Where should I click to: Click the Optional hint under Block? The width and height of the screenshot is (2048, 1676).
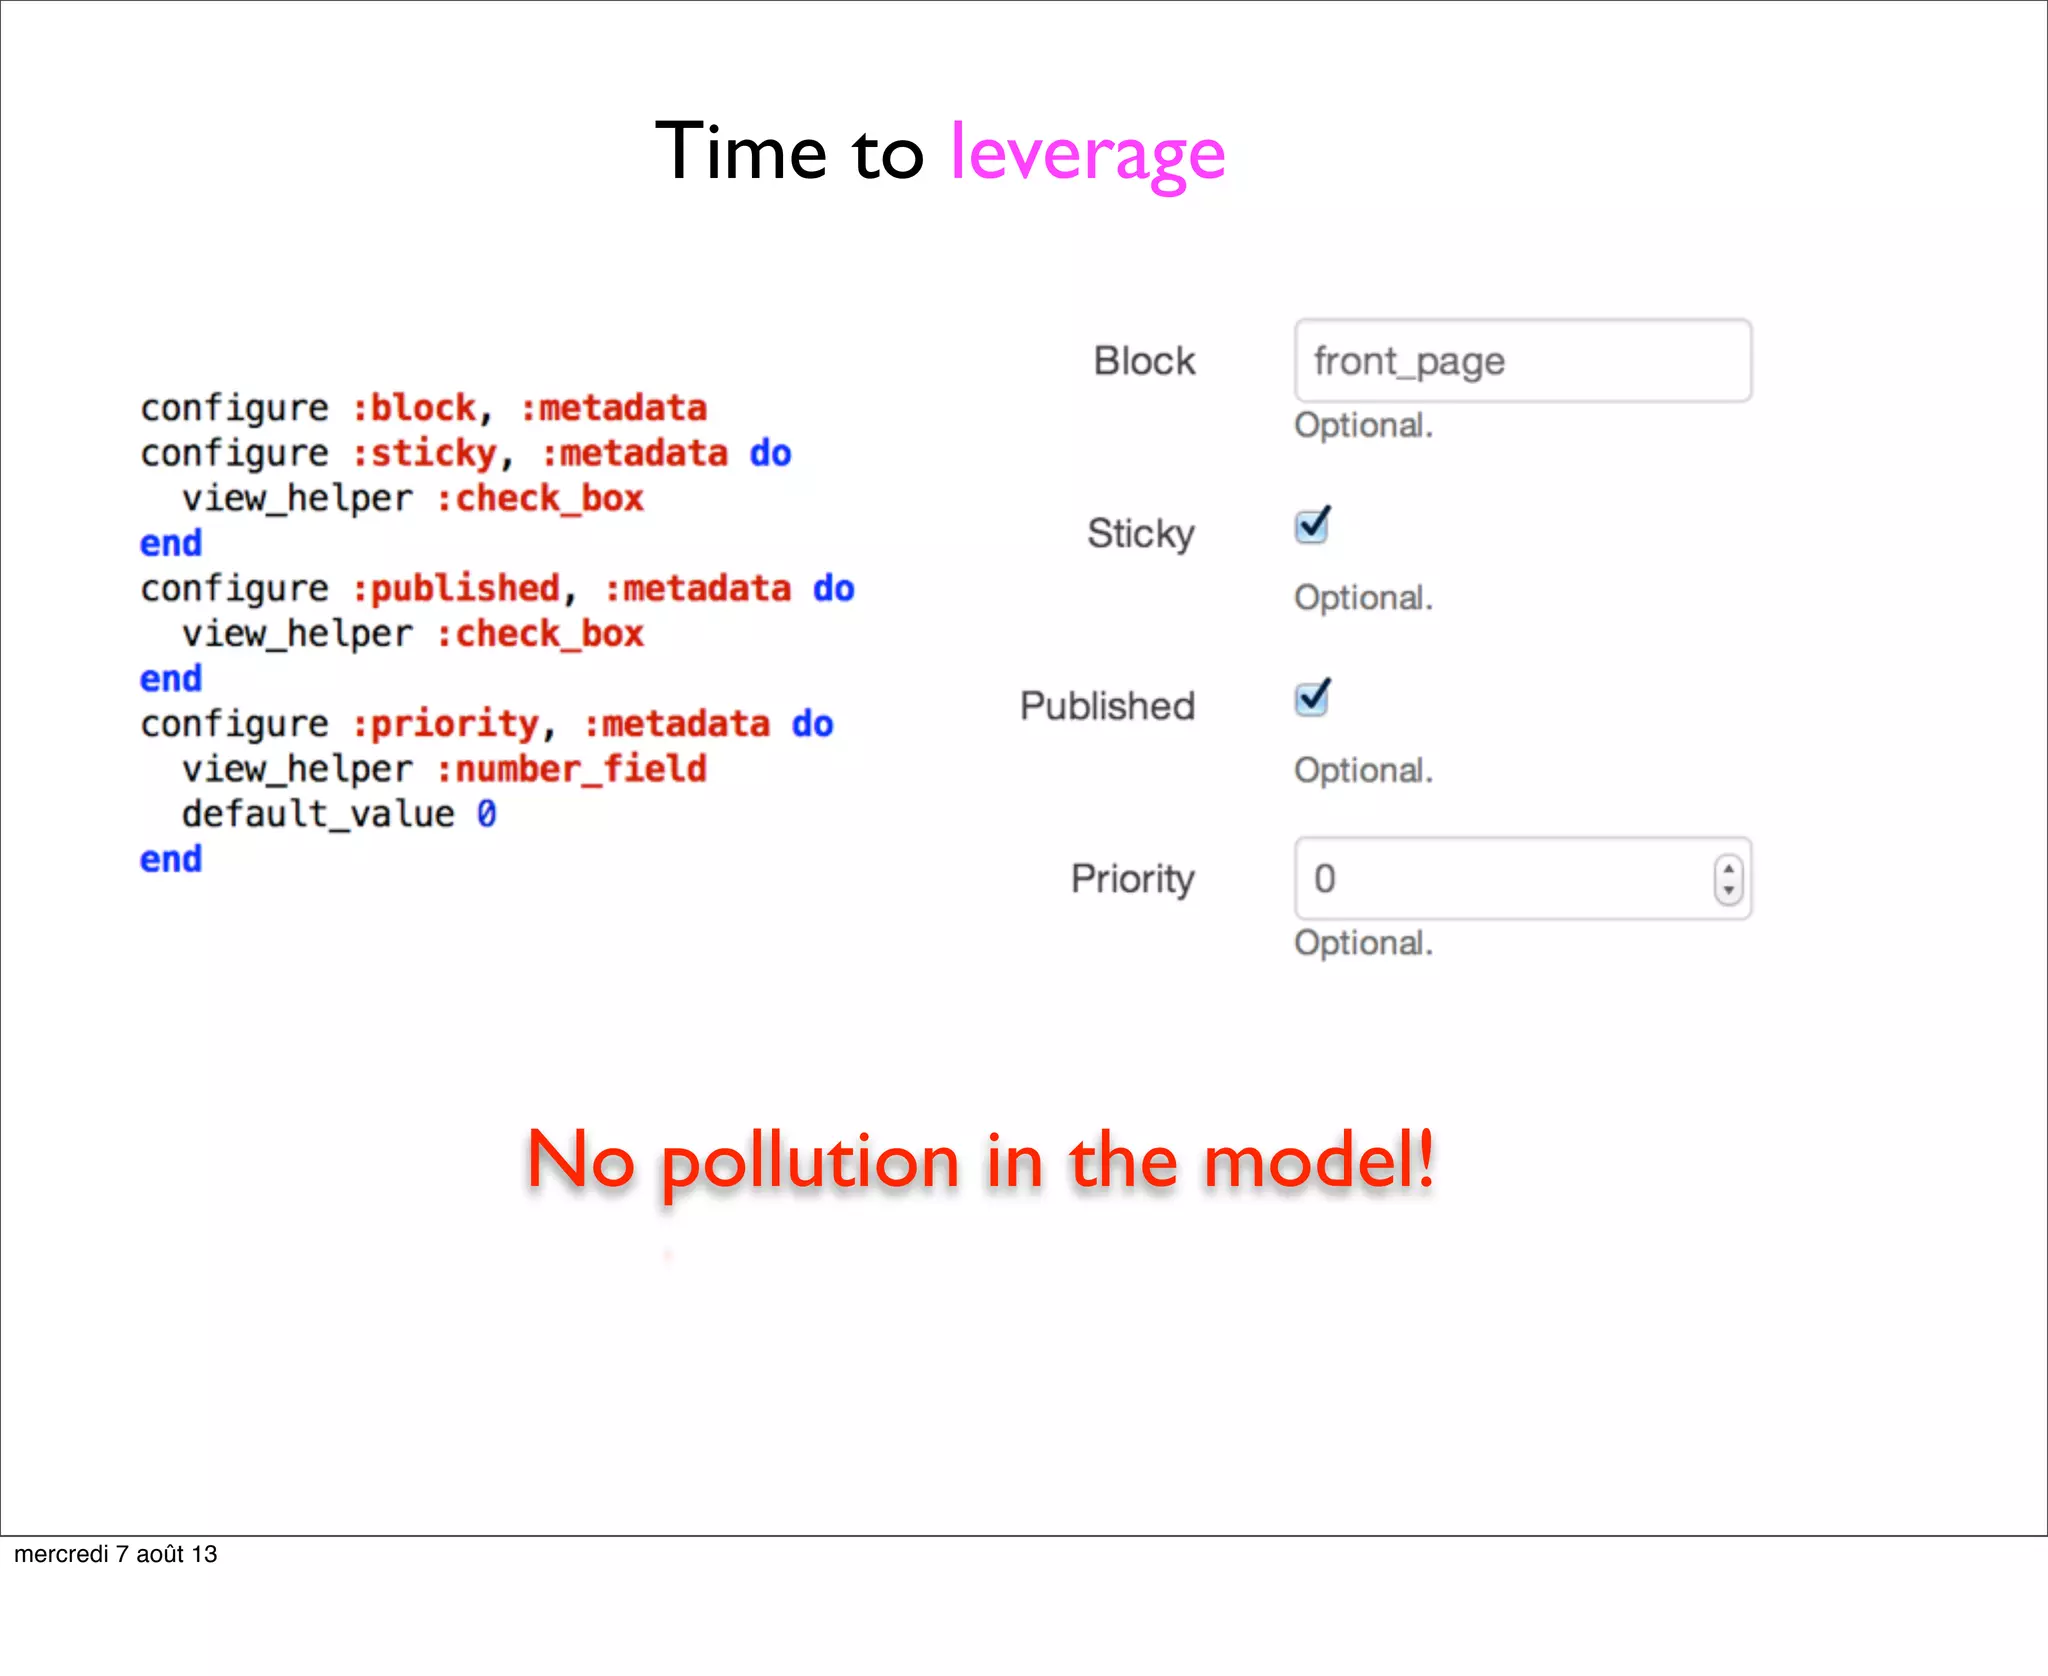tap(1363, 426)
